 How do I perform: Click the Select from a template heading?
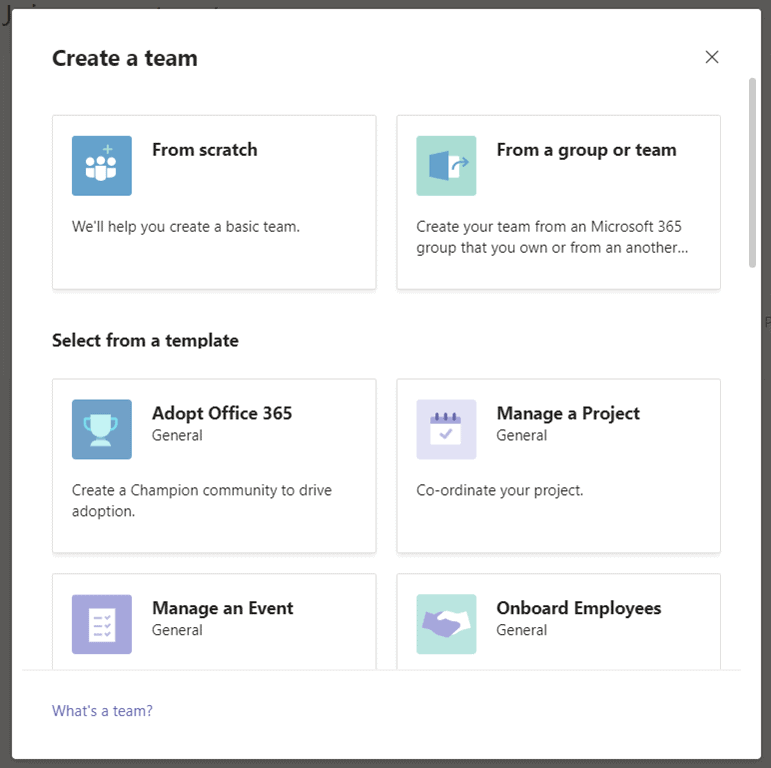tap(145, 340)
